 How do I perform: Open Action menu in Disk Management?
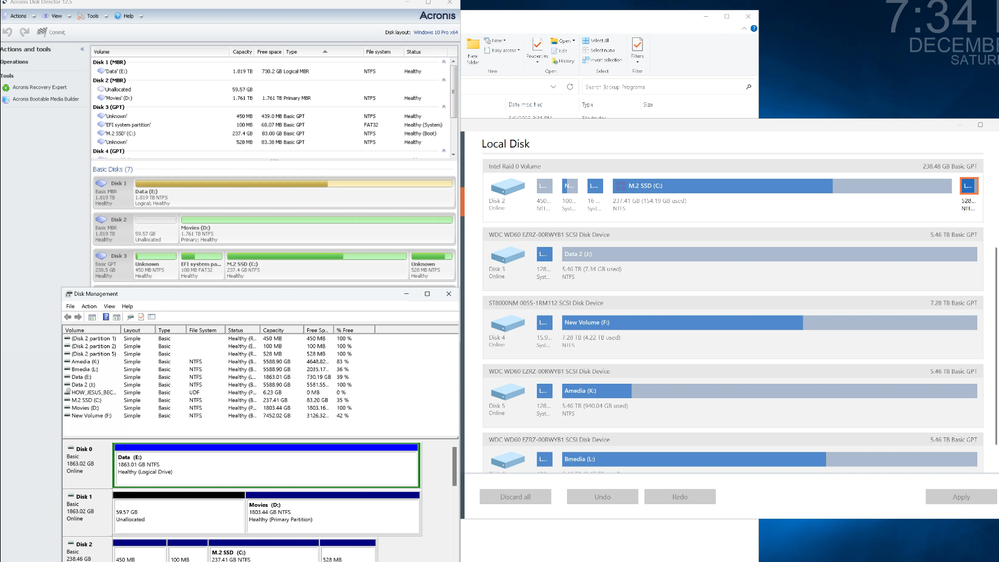point(89,306)
